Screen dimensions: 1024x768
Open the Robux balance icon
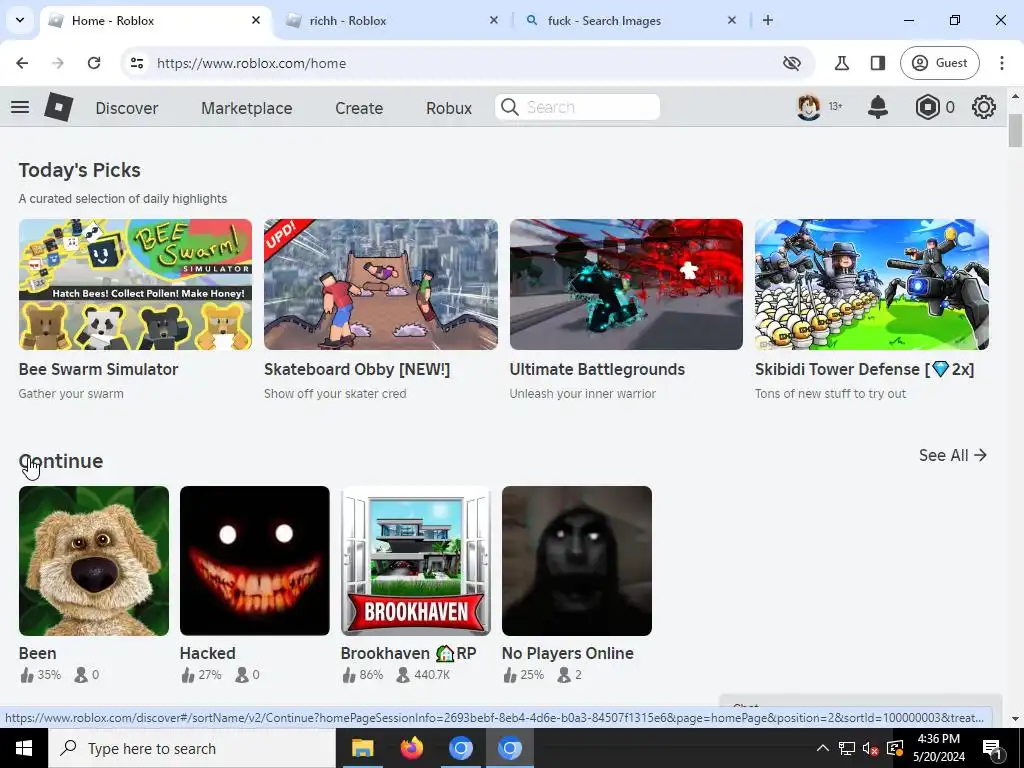pyautogui.click(x=927, y=107)
